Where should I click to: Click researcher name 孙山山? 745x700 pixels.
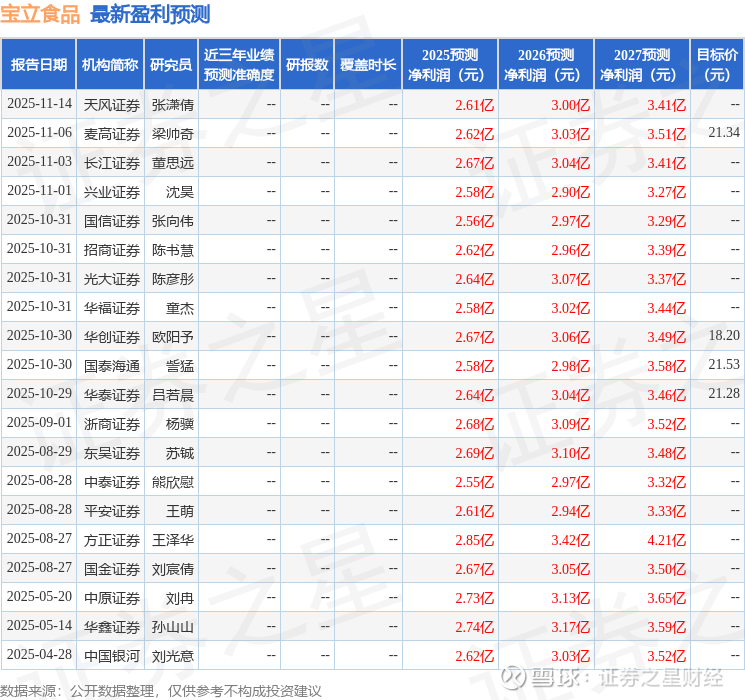click(x=173, y=627)
